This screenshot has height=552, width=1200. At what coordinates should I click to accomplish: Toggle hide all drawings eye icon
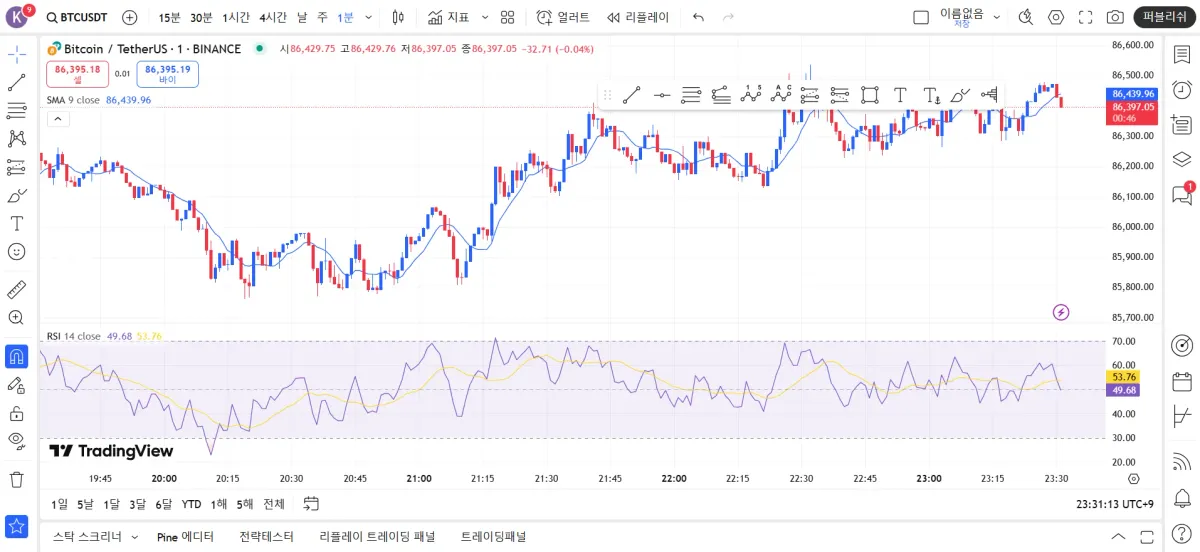click(16, 441)
